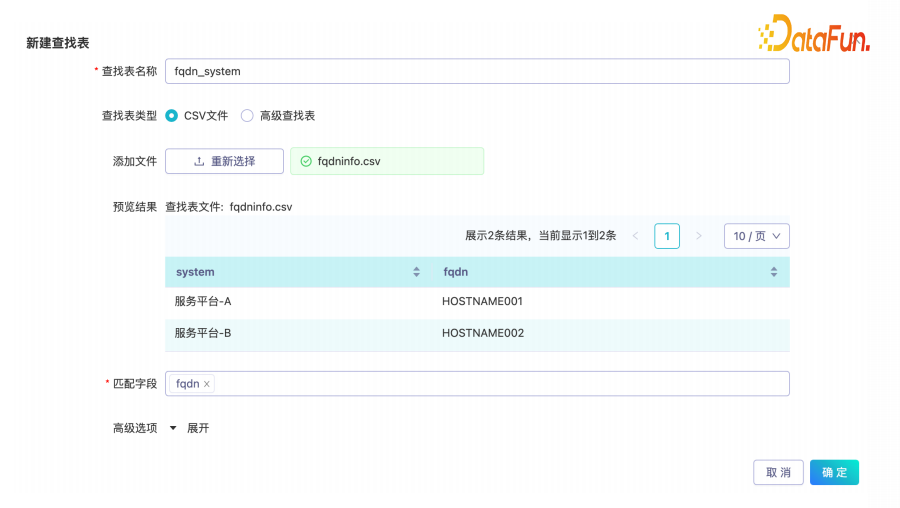The height and width of the screenshot is (508, 900).
Task: Click the sort icon in fqdn column
Action: click(774, 272)
